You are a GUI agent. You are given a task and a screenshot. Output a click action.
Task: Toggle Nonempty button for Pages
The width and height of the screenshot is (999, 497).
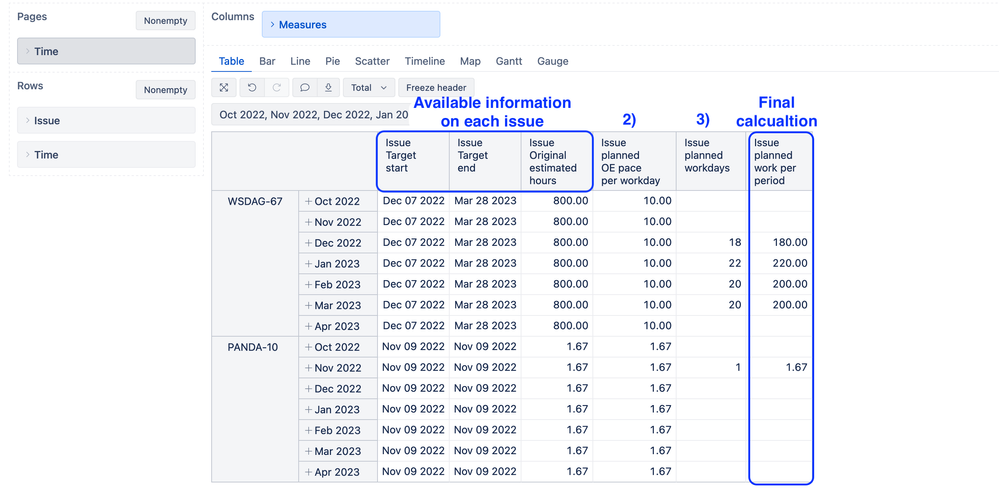[x=166, y=20]
